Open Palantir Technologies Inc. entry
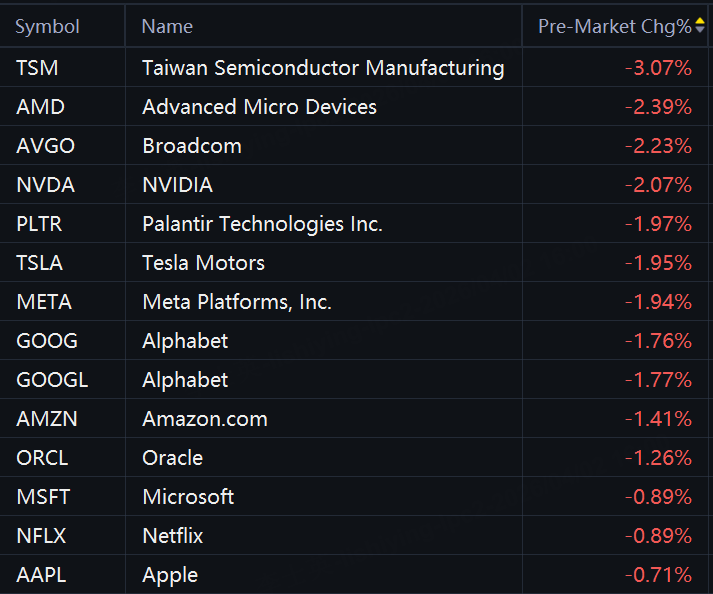Image resolution: width=713 pixels, height=594 pixels. pyautogui.click(x=262, y=224)
